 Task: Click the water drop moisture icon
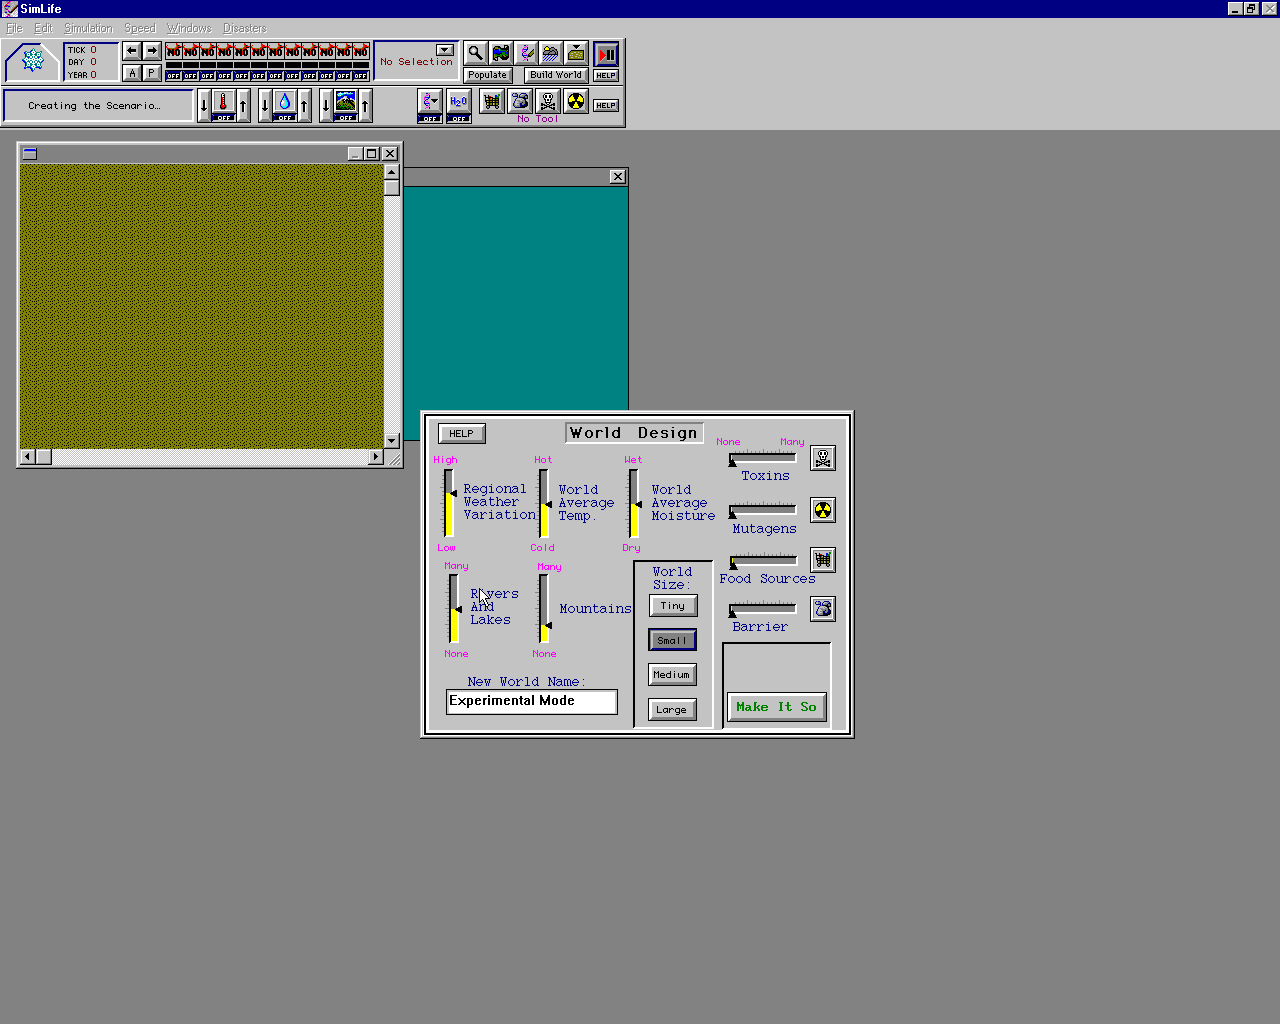tap(285, 102)
